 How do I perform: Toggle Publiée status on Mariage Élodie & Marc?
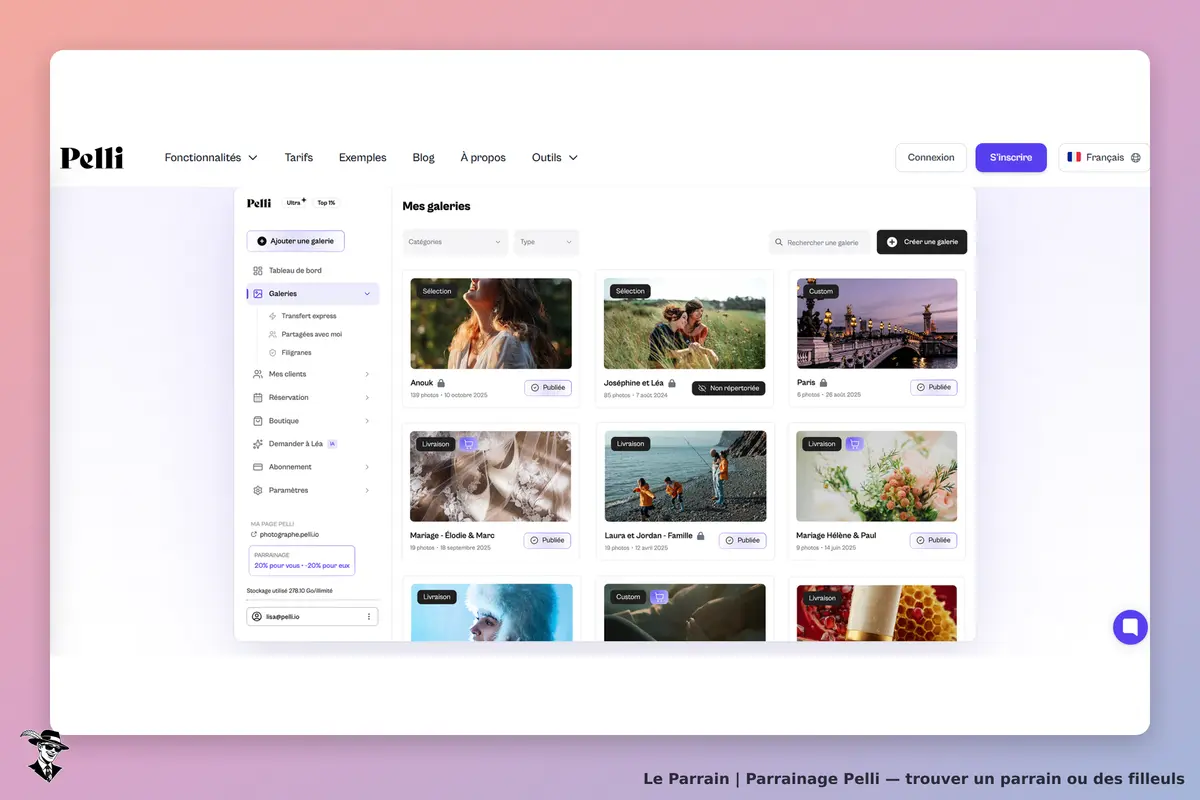tap(548, 541)
